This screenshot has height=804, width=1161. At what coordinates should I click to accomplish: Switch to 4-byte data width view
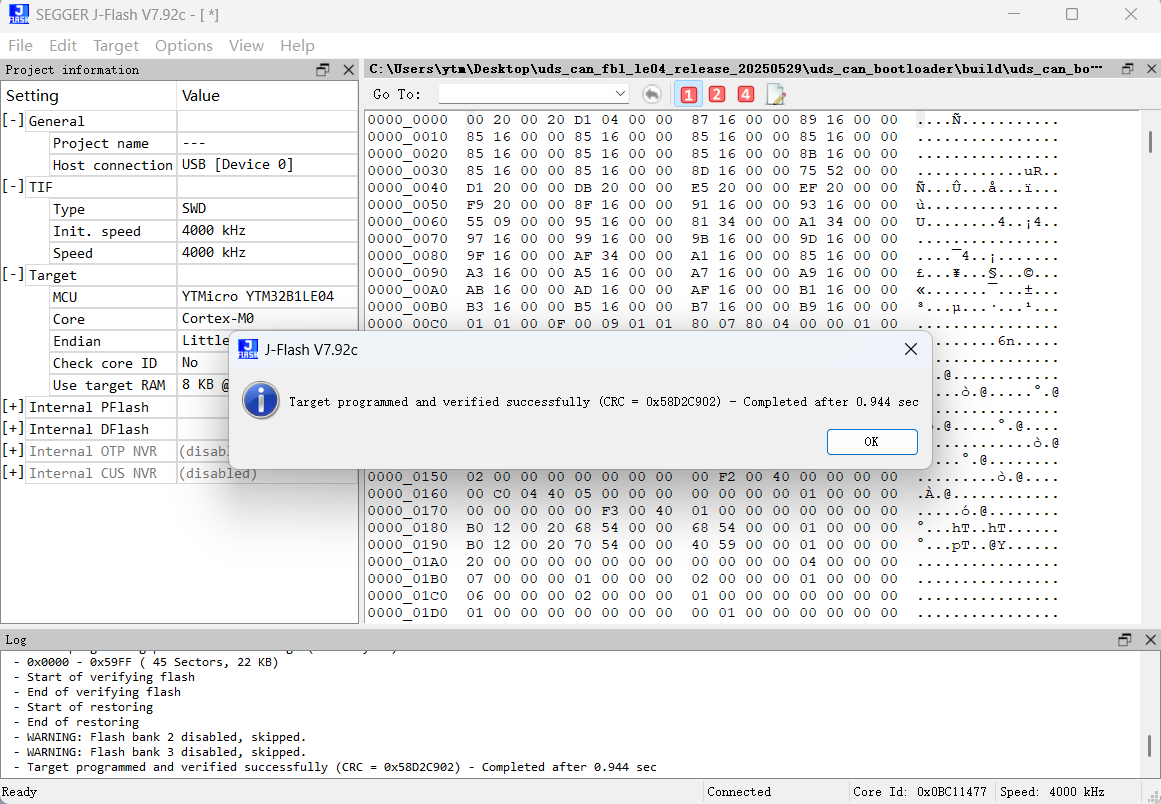point(745,94)
